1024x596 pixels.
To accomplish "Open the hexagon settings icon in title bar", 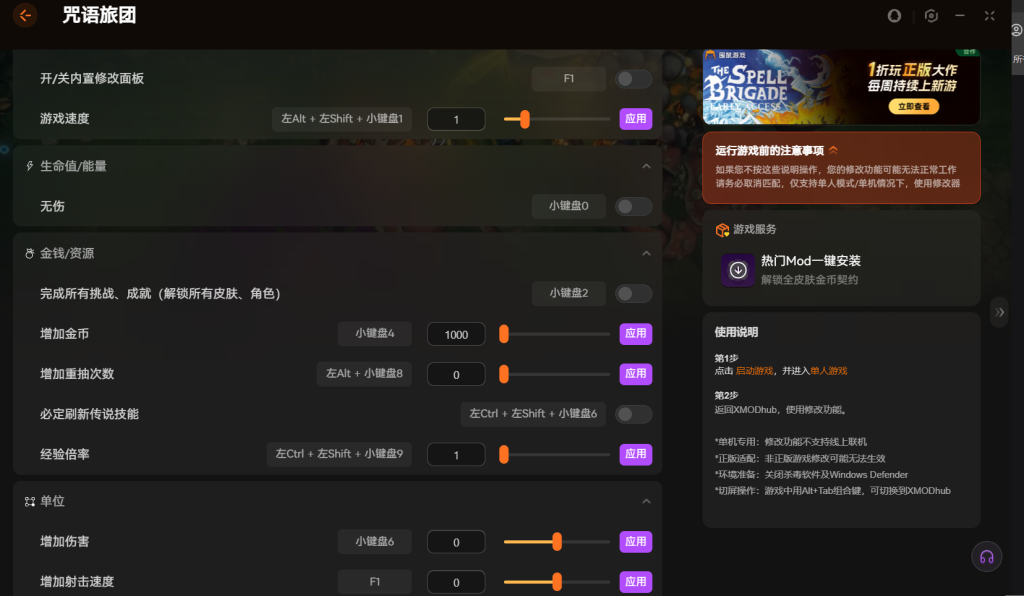I will (931, 16).
